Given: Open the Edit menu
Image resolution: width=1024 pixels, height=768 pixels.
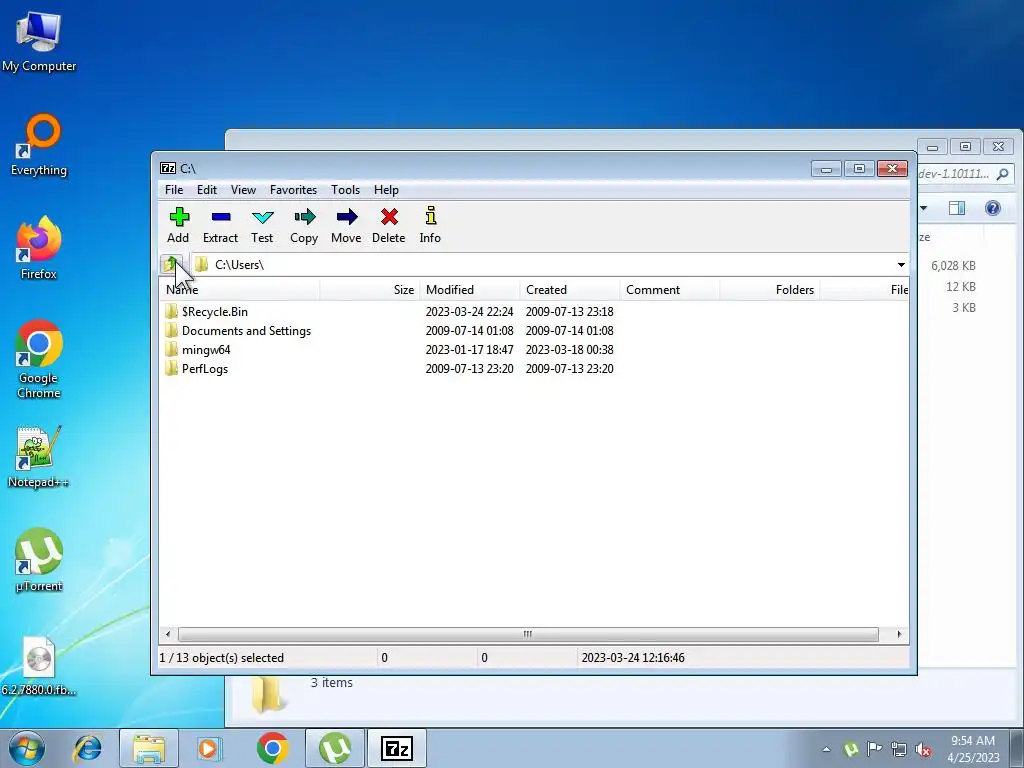Looking at the screenshot, I should (206, 190).
